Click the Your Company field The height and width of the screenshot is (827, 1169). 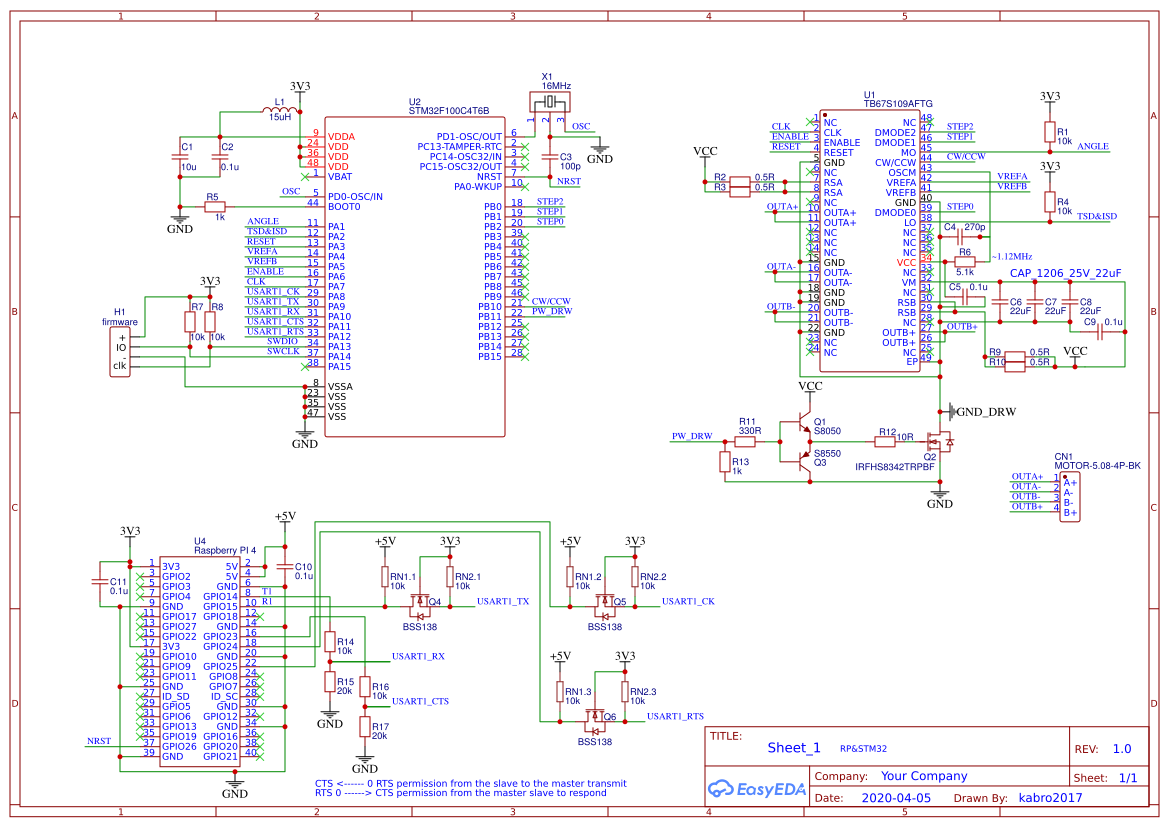click(923, 776)
